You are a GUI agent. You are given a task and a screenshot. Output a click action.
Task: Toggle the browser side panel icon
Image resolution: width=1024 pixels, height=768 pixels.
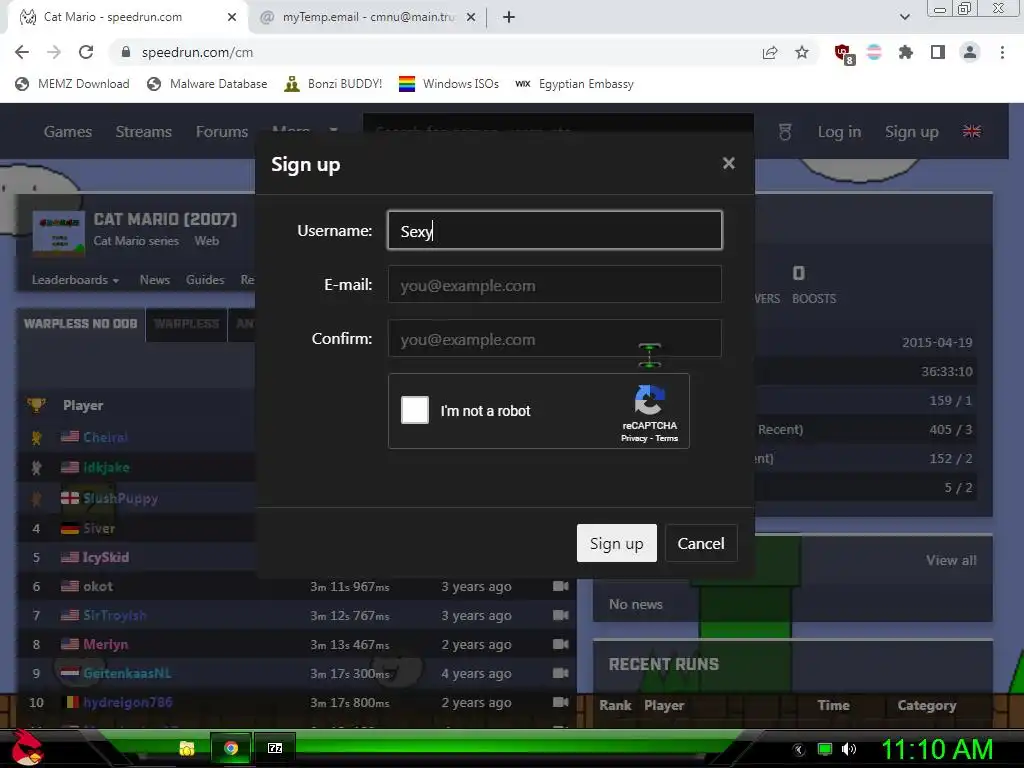[938, 52]
